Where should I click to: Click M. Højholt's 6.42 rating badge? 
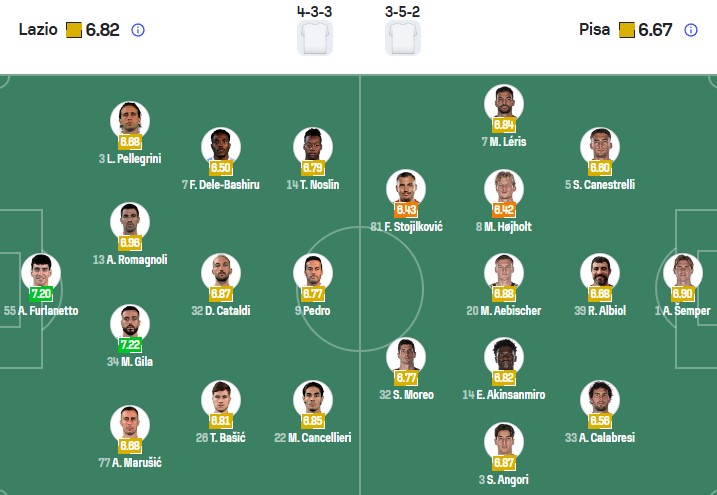click(504, 210)
